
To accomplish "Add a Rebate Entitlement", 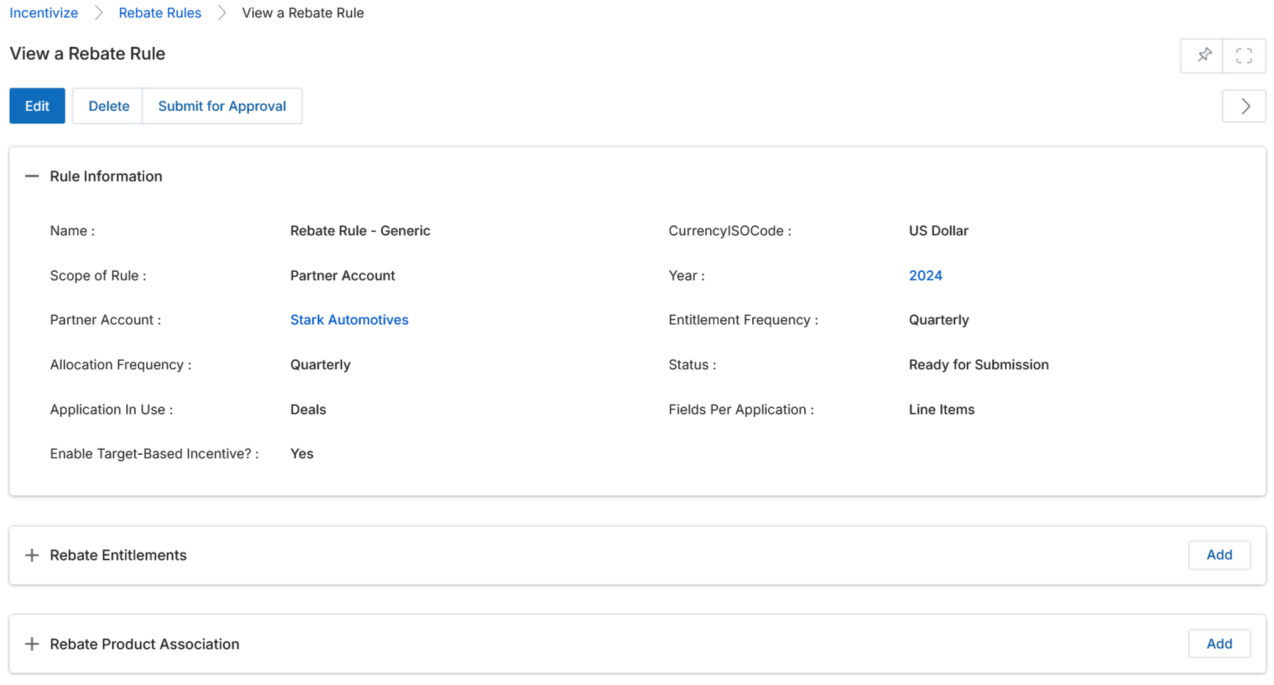I will click(x=1219, y=555).
